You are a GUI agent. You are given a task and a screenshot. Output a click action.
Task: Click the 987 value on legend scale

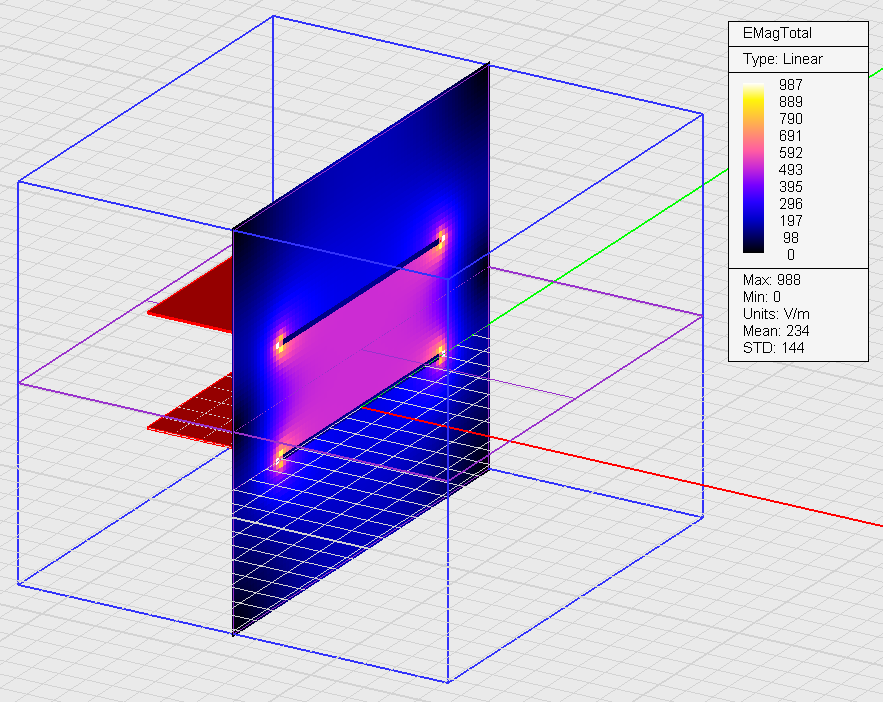791,85
